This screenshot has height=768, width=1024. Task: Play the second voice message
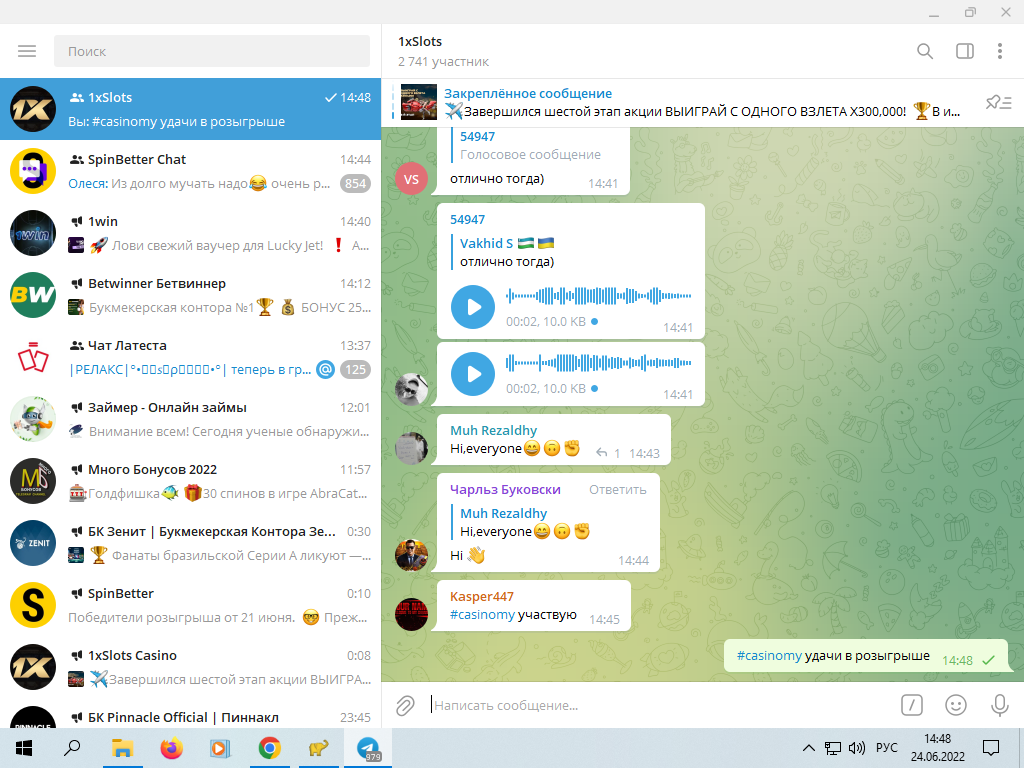click(473, 374)
